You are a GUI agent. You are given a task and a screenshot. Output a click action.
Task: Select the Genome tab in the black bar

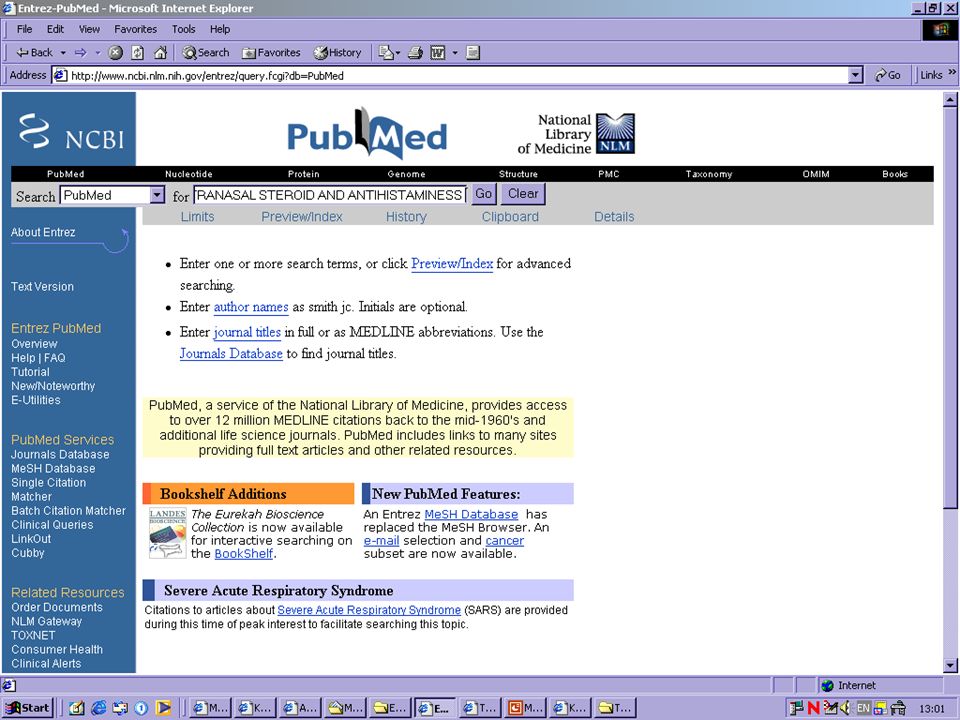406,174
